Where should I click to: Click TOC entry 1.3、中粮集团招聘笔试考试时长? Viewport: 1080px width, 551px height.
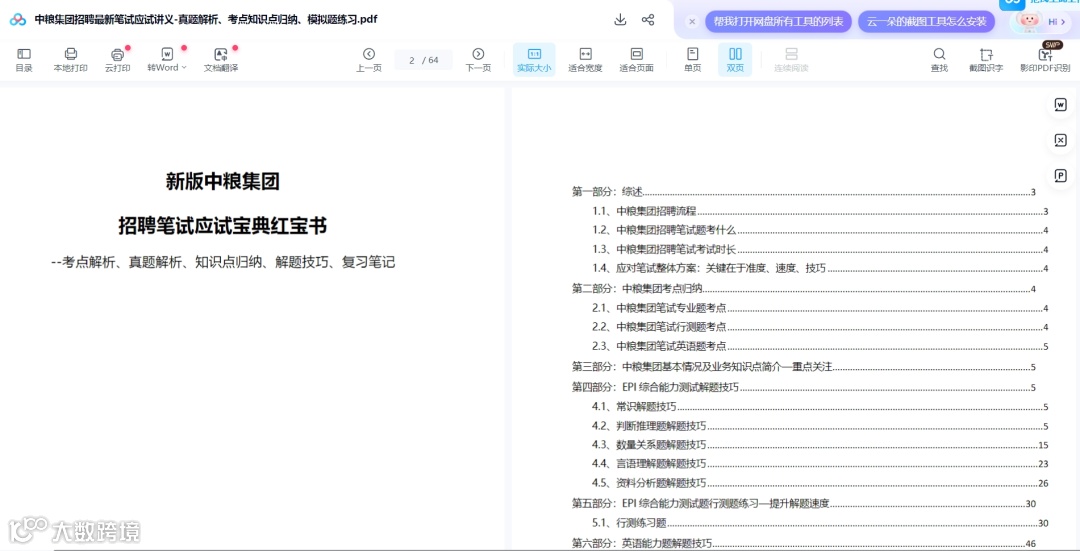[820, 249]
